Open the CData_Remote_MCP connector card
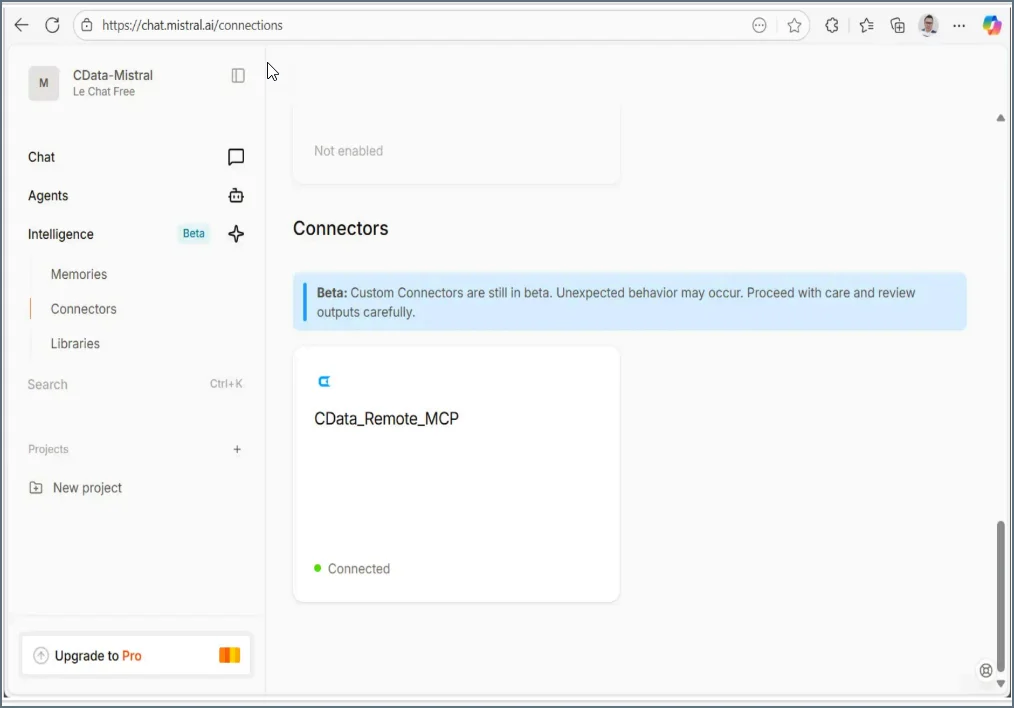Screen dimensions: 1014x708 click(456, 475)
